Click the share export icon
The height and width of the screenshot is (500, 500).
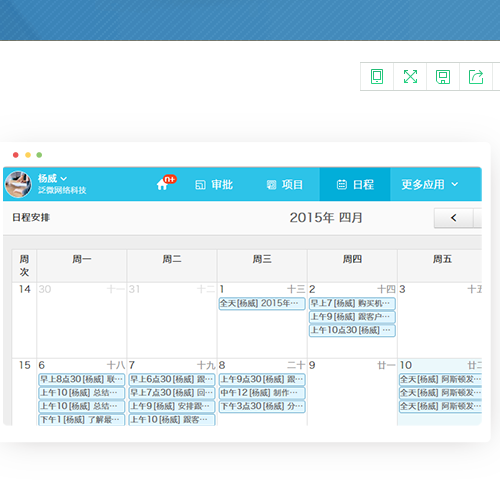click(476, 77)
